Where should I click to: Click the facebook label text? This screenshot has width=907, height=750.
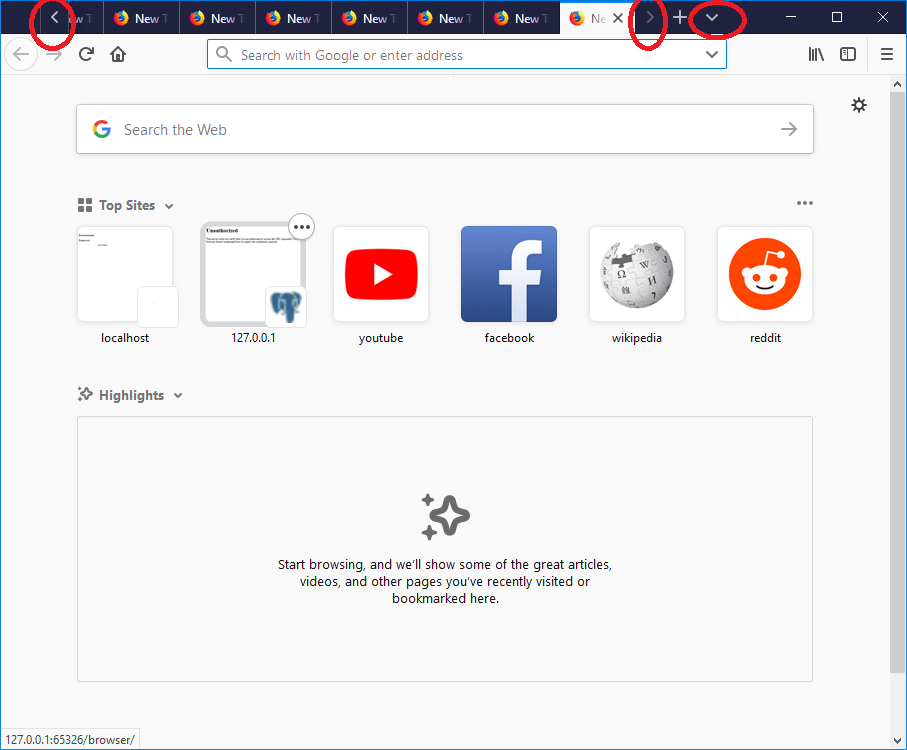pos(509,338)
